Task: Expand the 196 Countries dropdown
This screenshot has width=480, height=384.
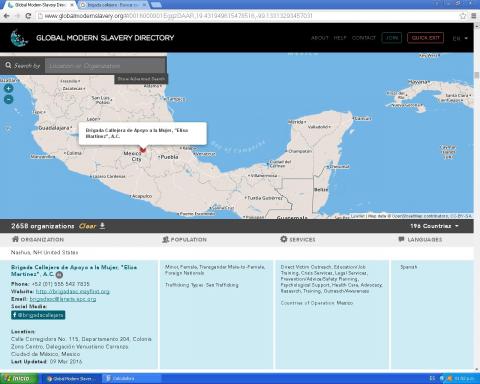Action: pos(434,226)
